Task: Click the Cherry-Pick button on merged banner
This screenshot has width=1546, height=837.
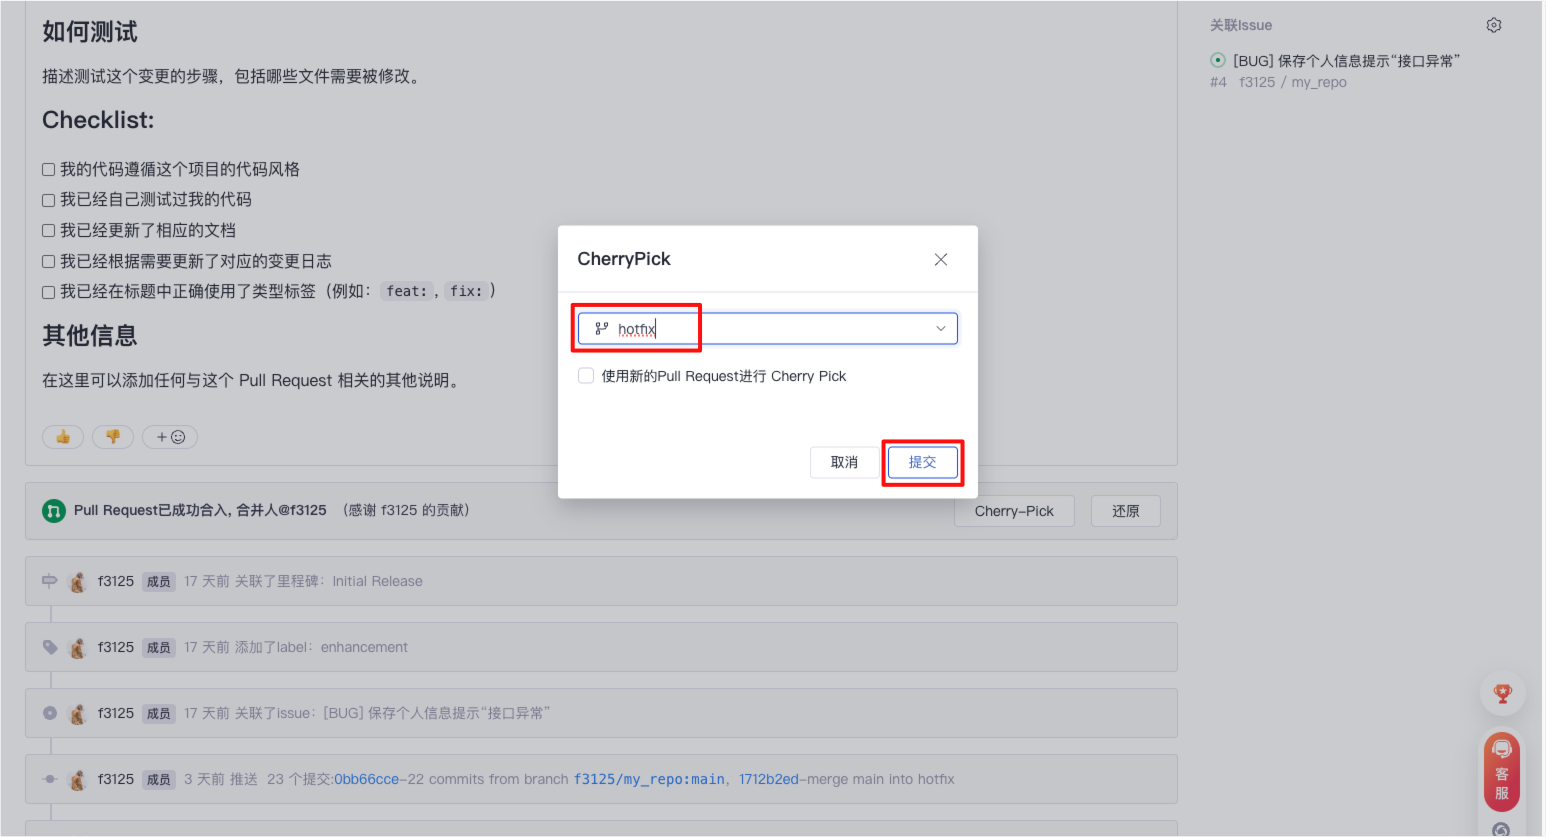Action: tap(1013, 511)
